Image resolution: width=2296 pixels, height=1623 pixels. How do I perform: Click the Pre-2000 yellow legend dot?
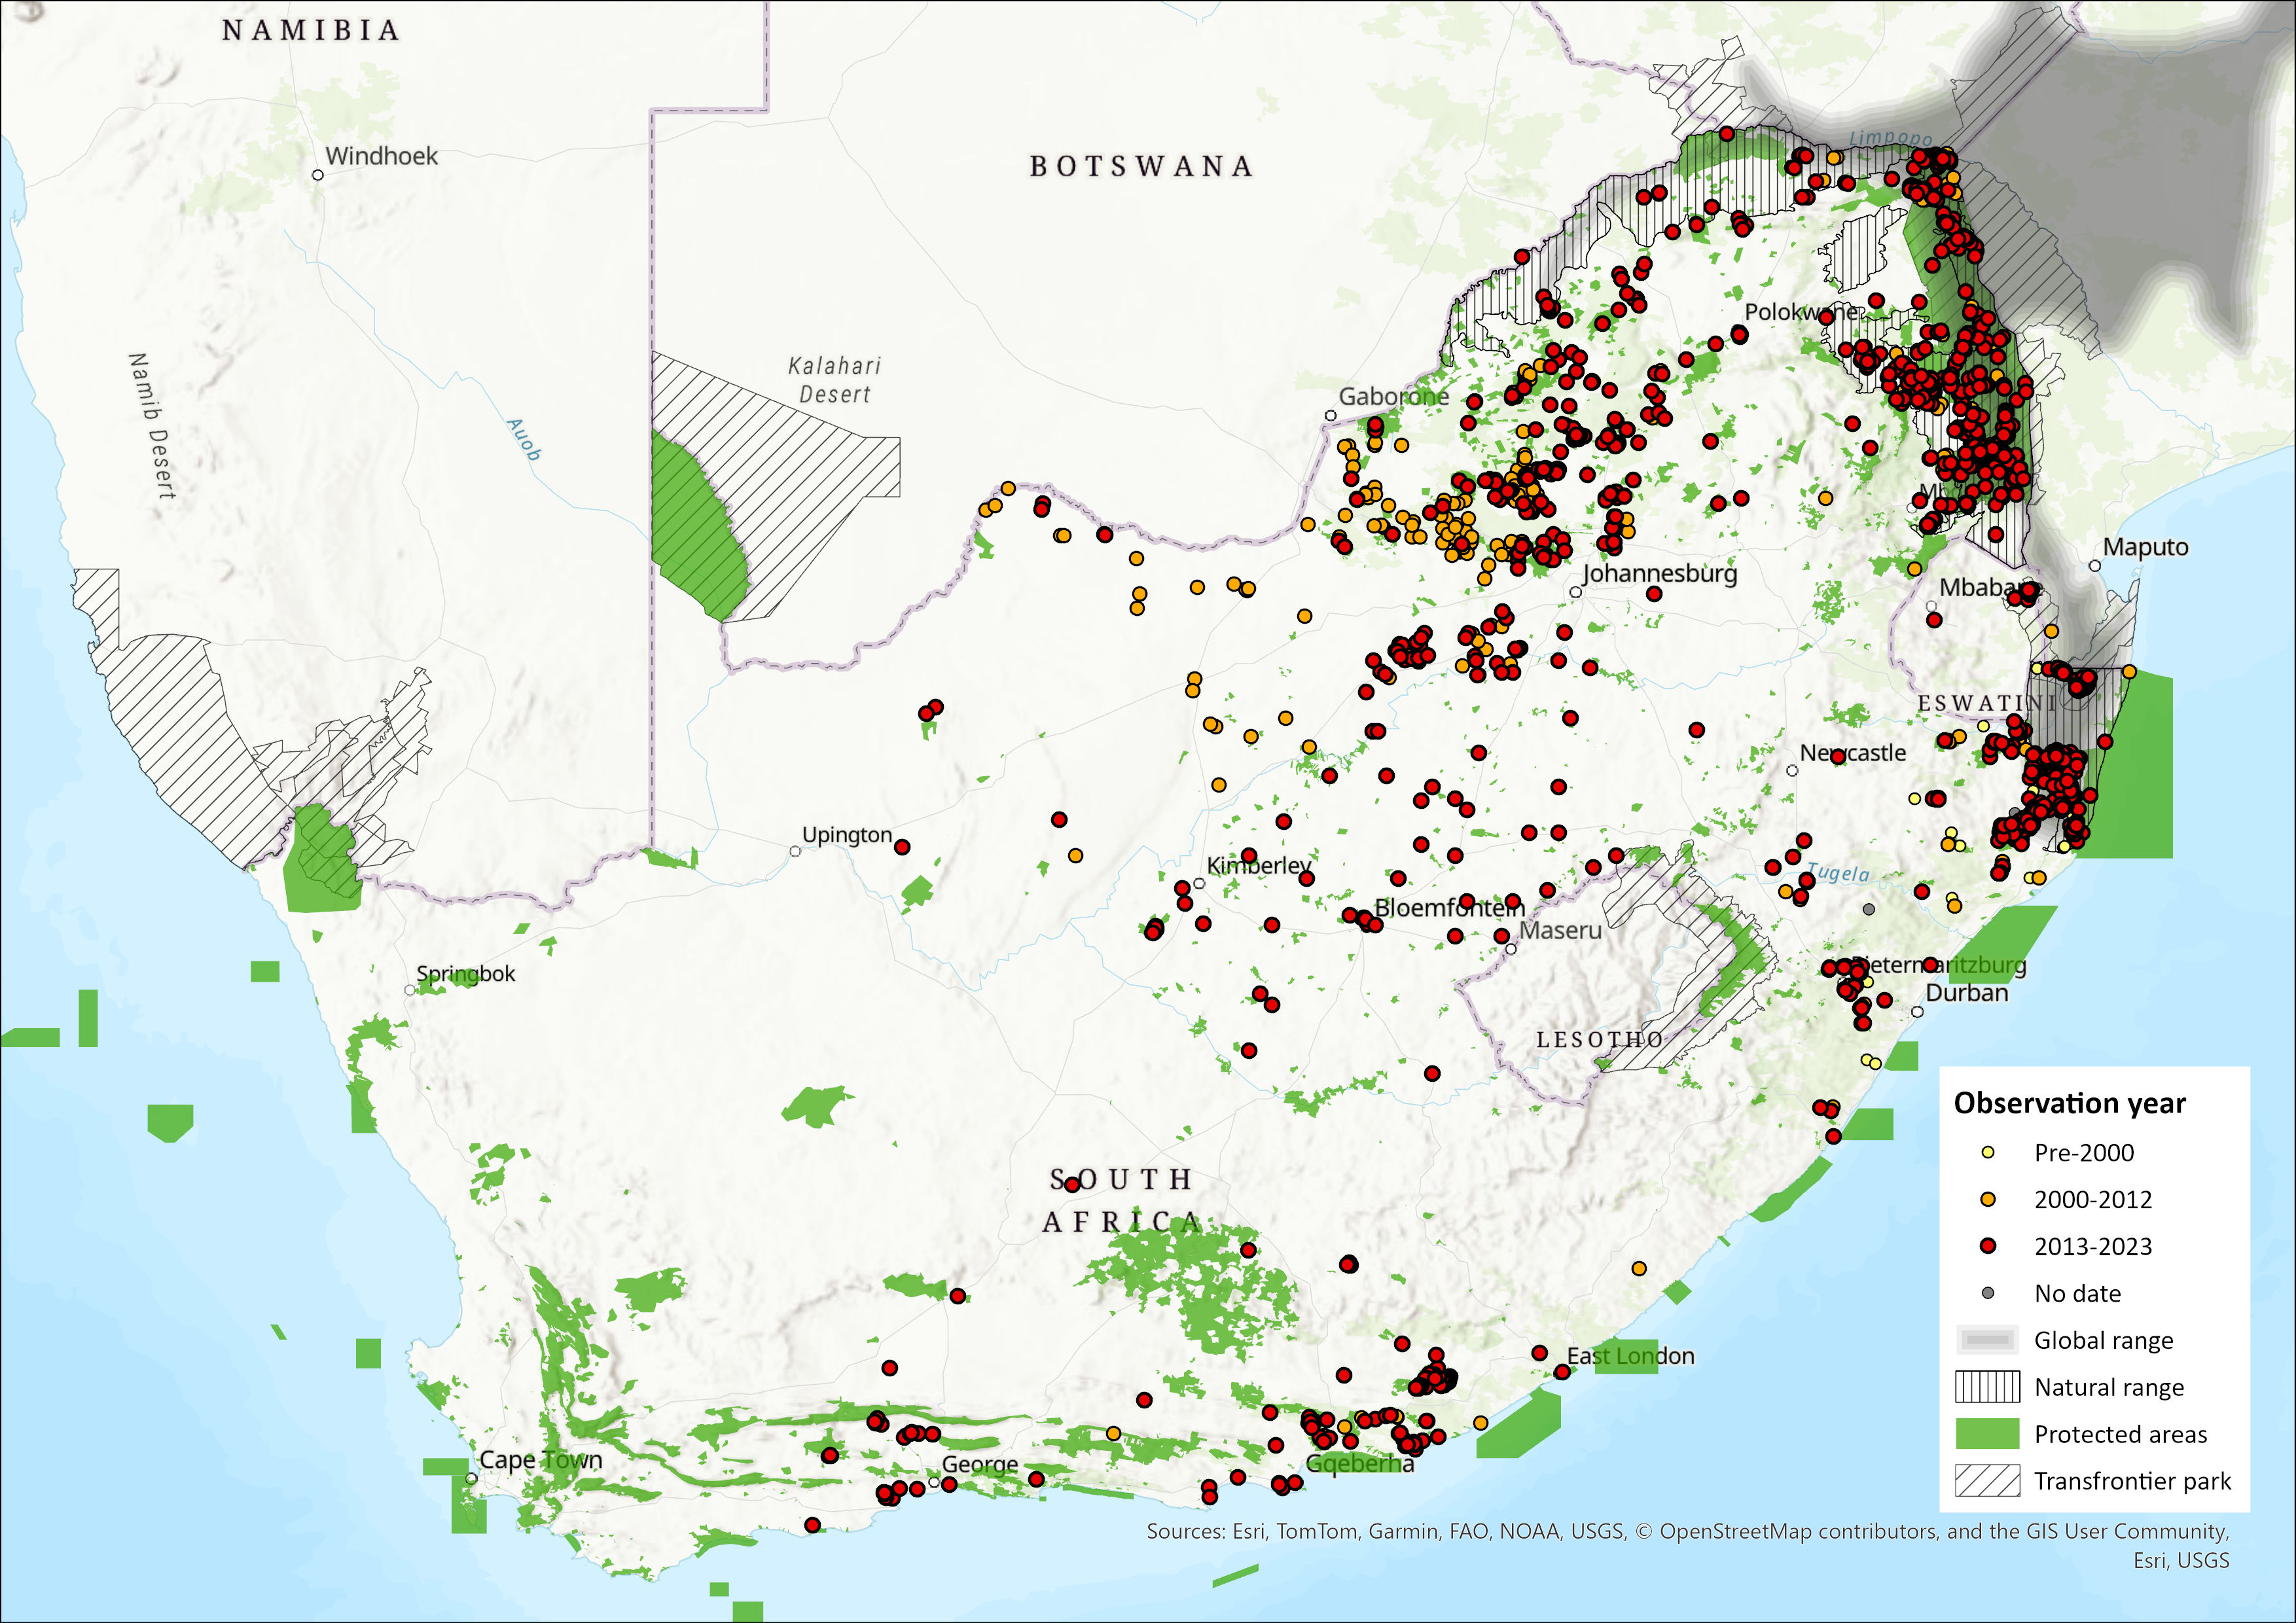pyautogui.click(x=1987, y=1153)
